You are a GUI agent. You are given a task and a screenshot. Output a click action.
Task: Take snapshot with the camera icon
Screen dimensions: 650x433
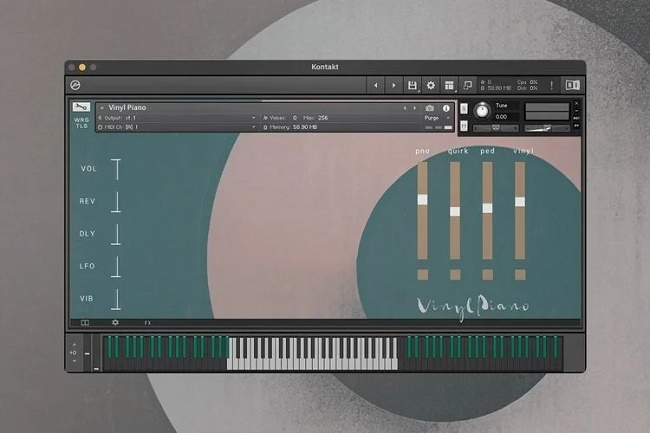click(x=429, y=108)
